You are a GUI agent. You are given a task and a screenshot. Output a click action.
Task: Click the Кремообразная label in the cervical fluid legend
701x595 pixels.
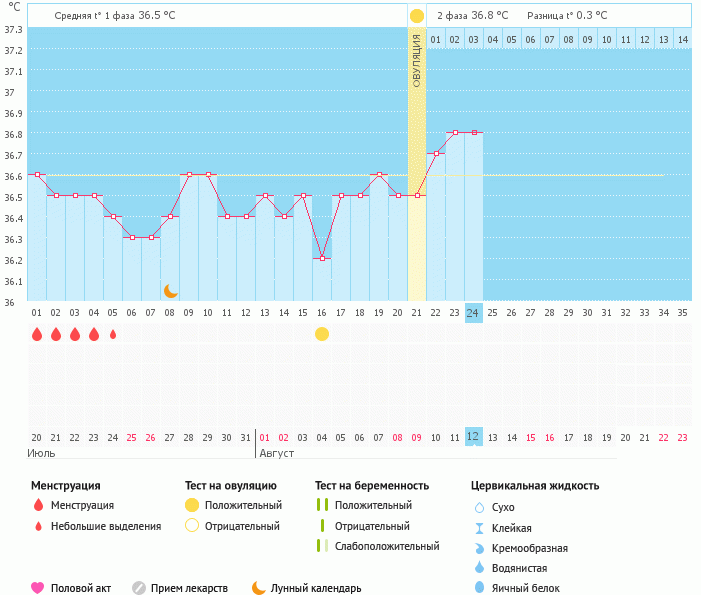pyautogui.click(x=534, y=548)
